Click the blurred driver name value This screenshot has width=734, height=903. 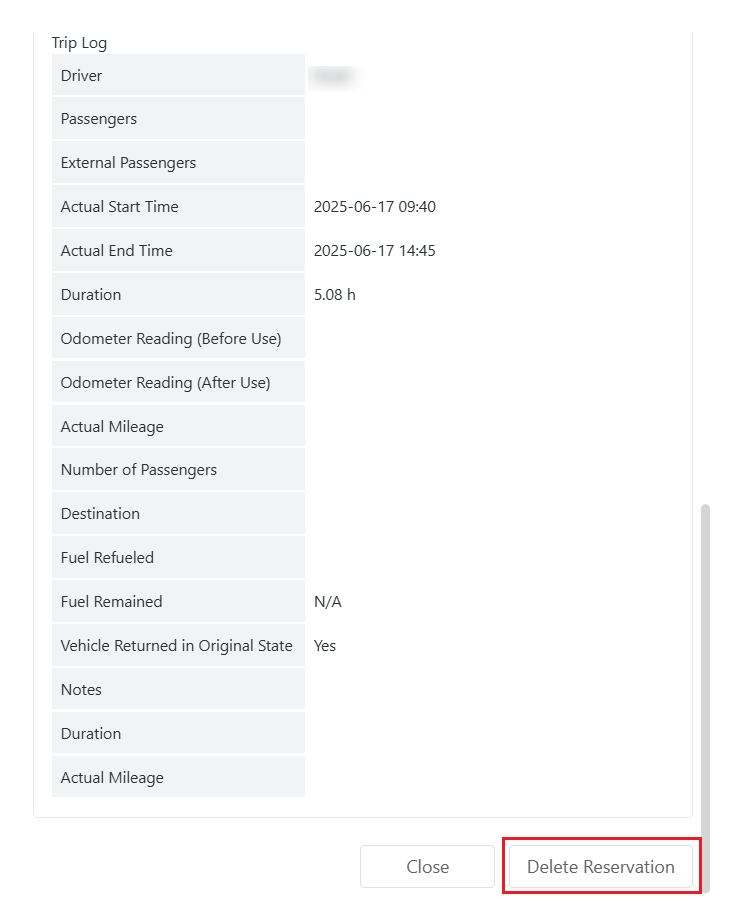tap(334, 76)
